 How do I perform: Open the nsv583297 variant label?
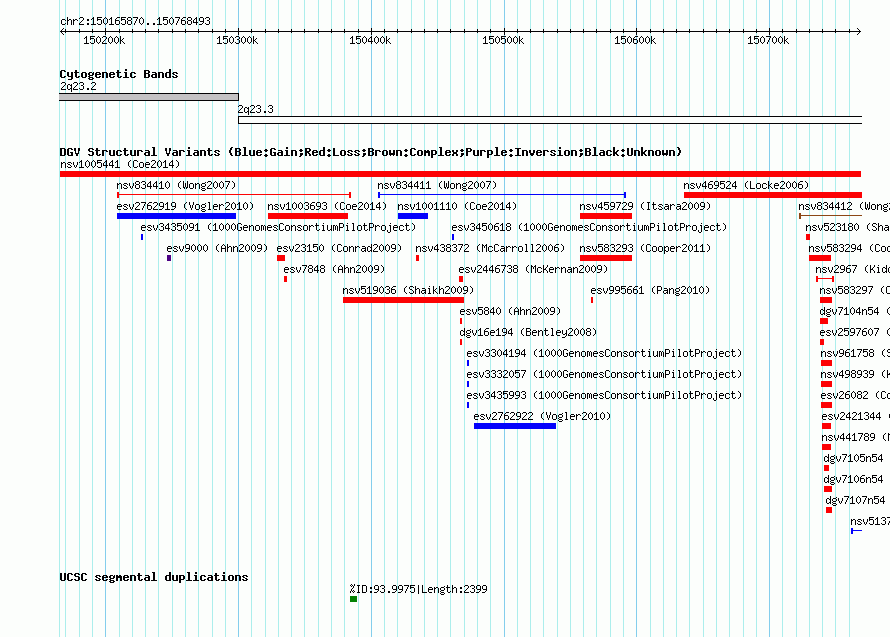click(854, 290)
